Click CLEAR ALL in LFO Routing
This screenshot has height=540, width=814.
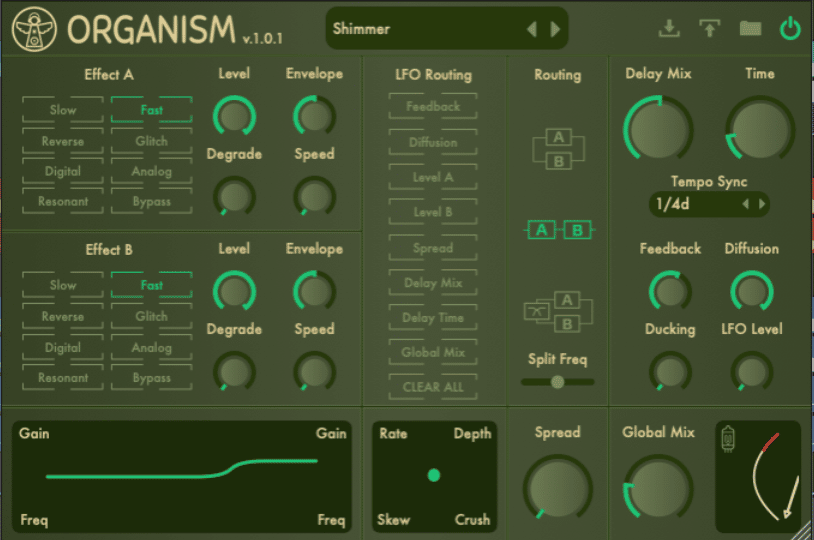click(433, 387)
